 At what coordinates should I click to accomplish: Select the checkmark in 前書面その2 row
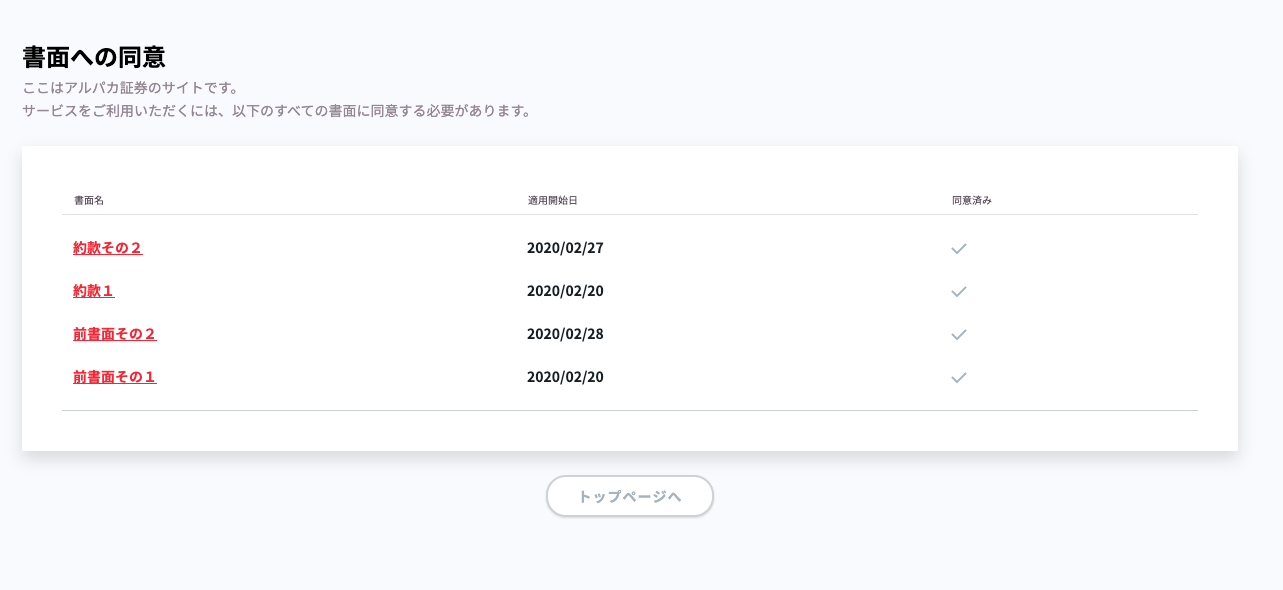coord(958,334)
